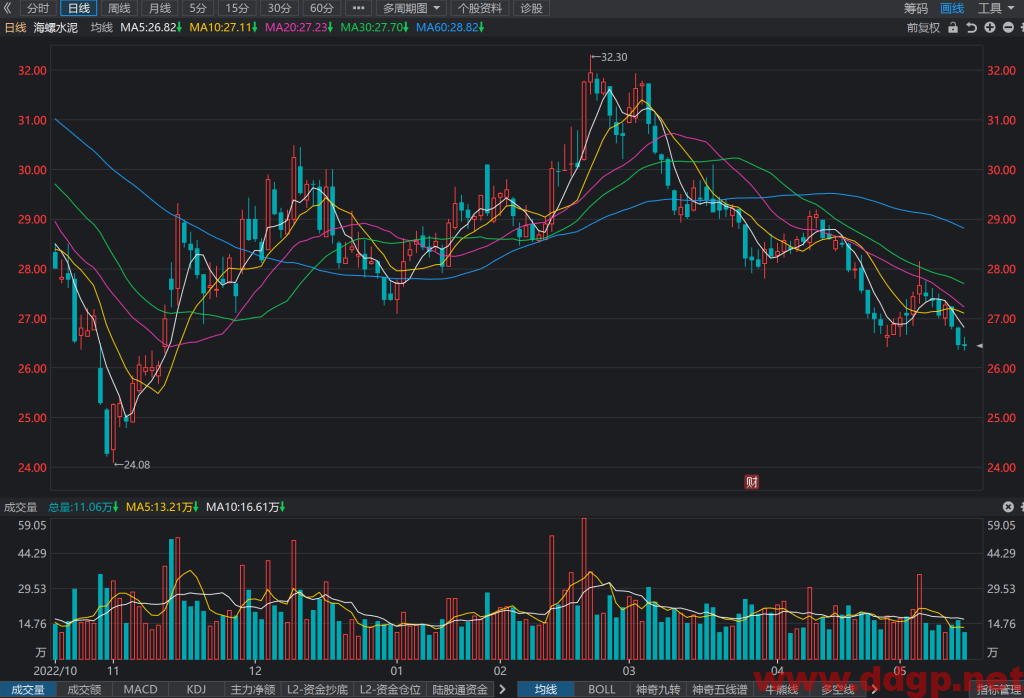Click the 总量:11.06万 volume label

pyautogui.click(x=83, y=507)
